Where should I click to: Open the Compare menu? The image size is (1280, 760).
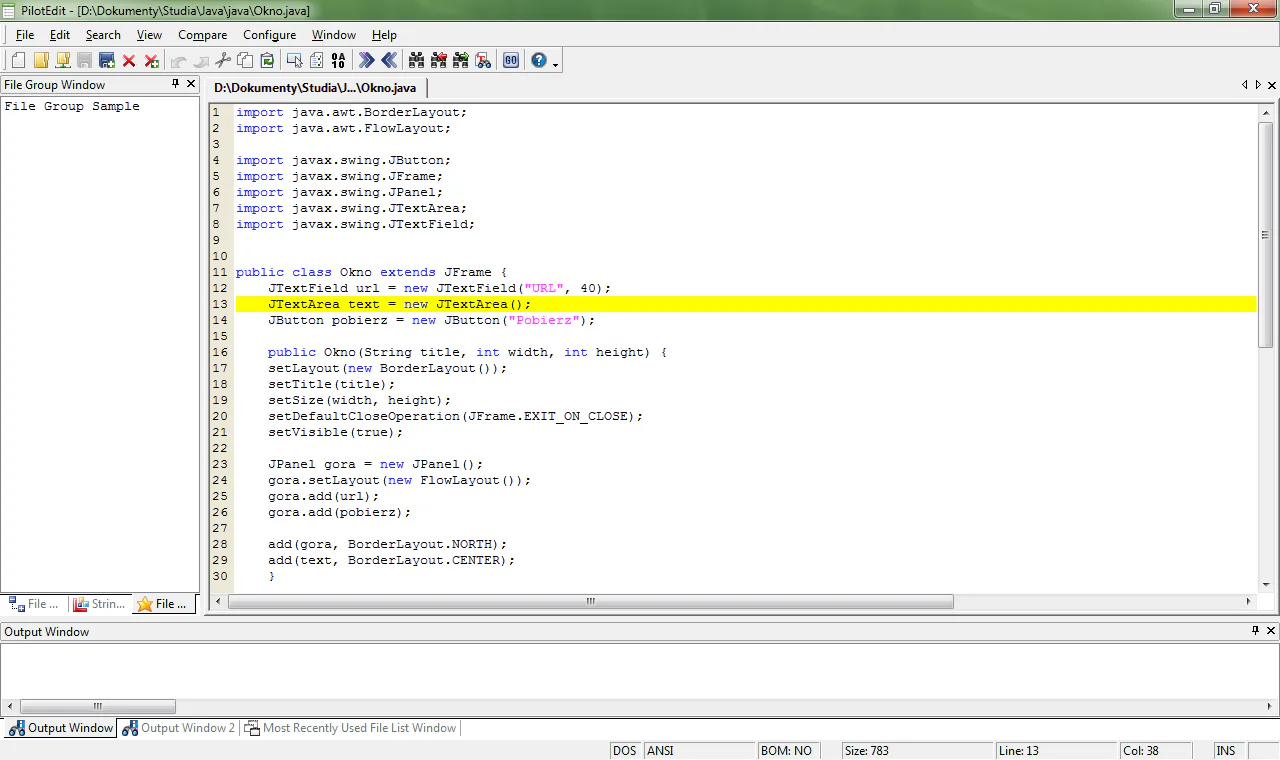(202, 35)
